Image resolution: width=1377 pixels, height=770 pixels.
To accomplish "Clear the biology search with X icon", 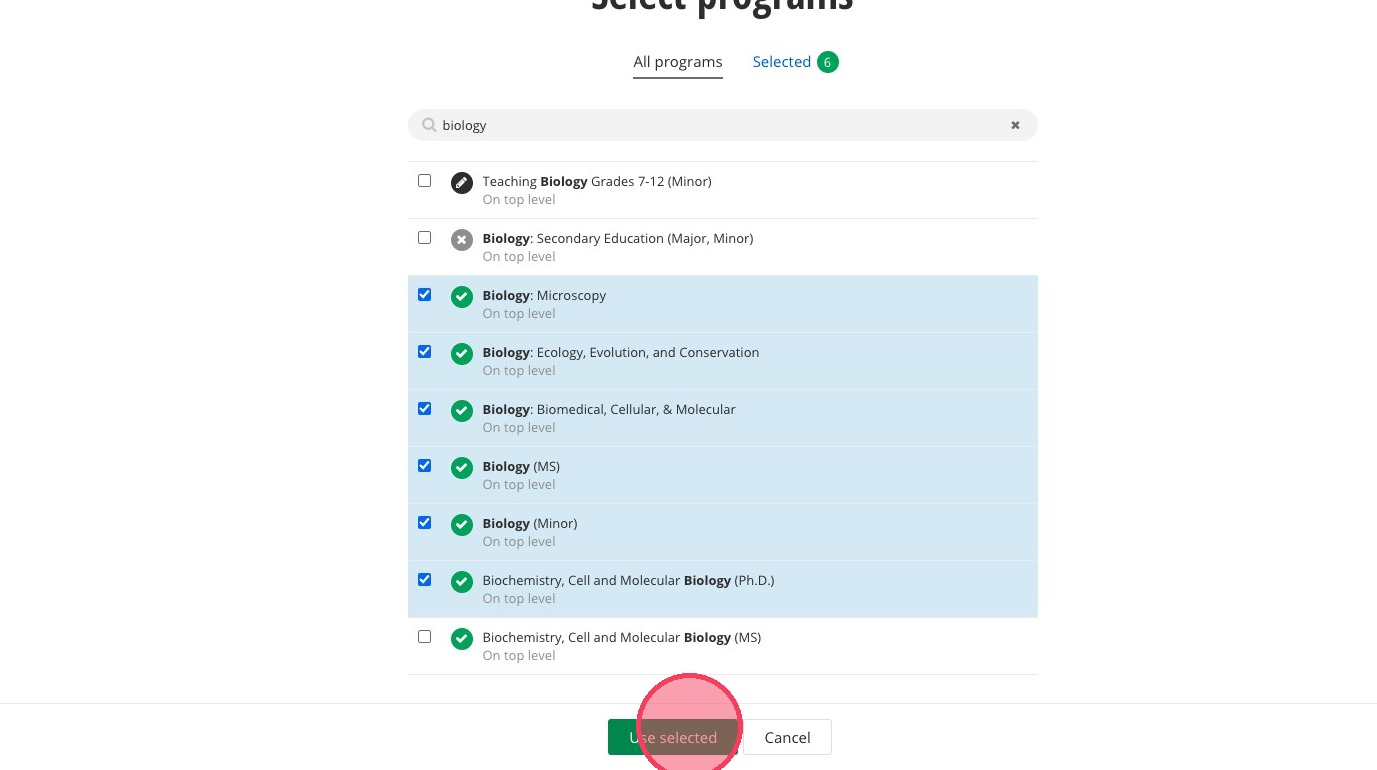I will pyautogui.click(x=1015, y=125).
